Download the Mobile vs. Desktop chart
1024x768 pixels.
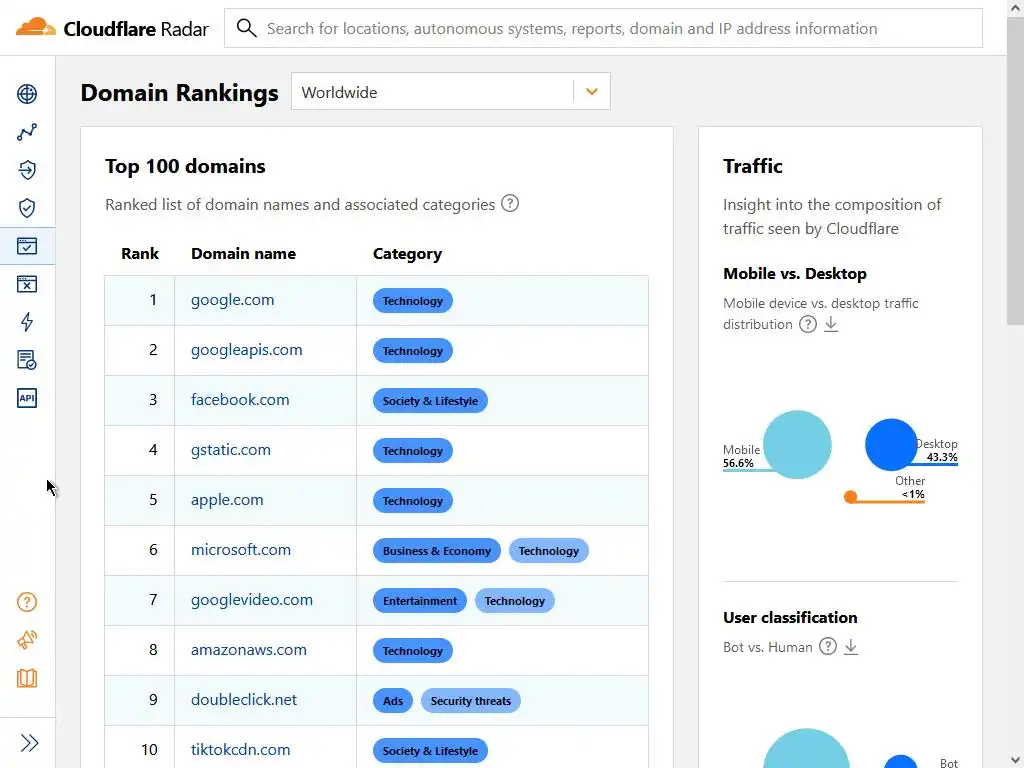tap(831, 324)
